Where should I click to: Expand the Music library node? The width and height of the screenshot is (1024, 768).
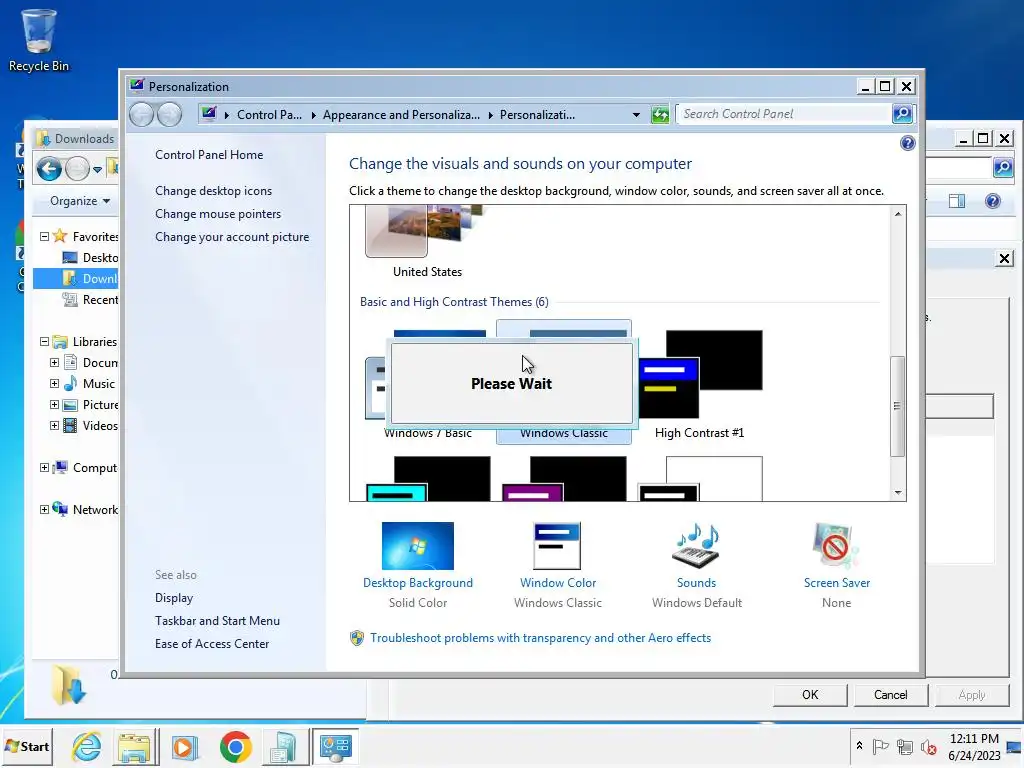pos(55,383)
